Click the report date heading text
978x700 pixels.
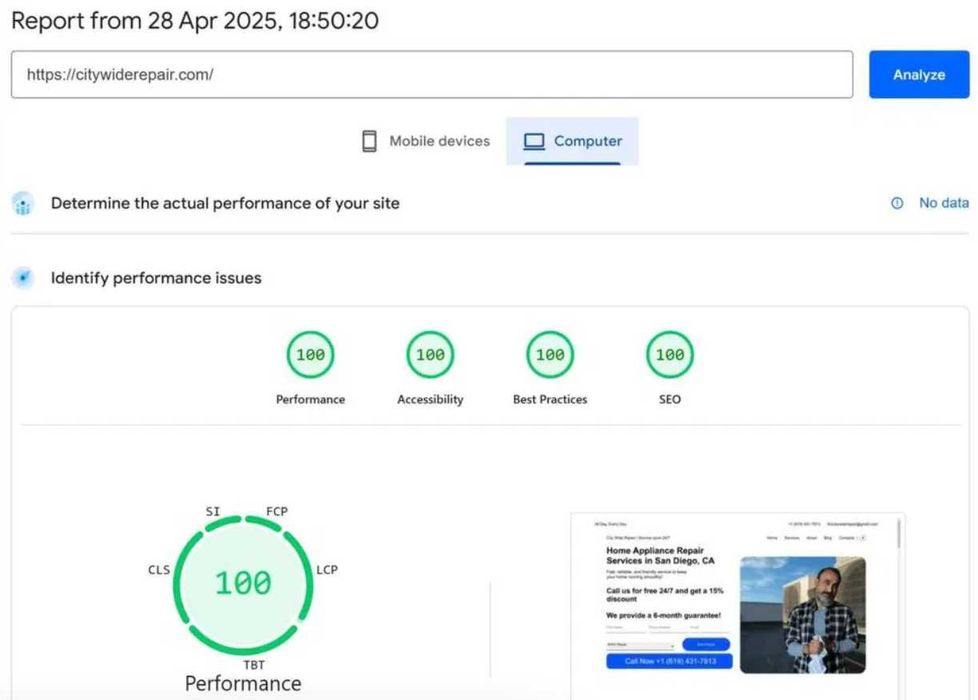pos(195,21)
